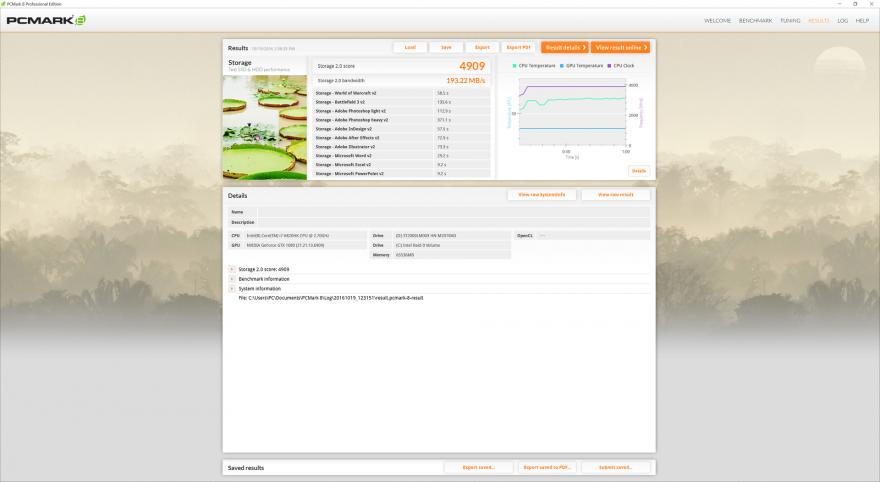880x482 pixels.
Task: Click in the Name field
Action: click(453, 212)
